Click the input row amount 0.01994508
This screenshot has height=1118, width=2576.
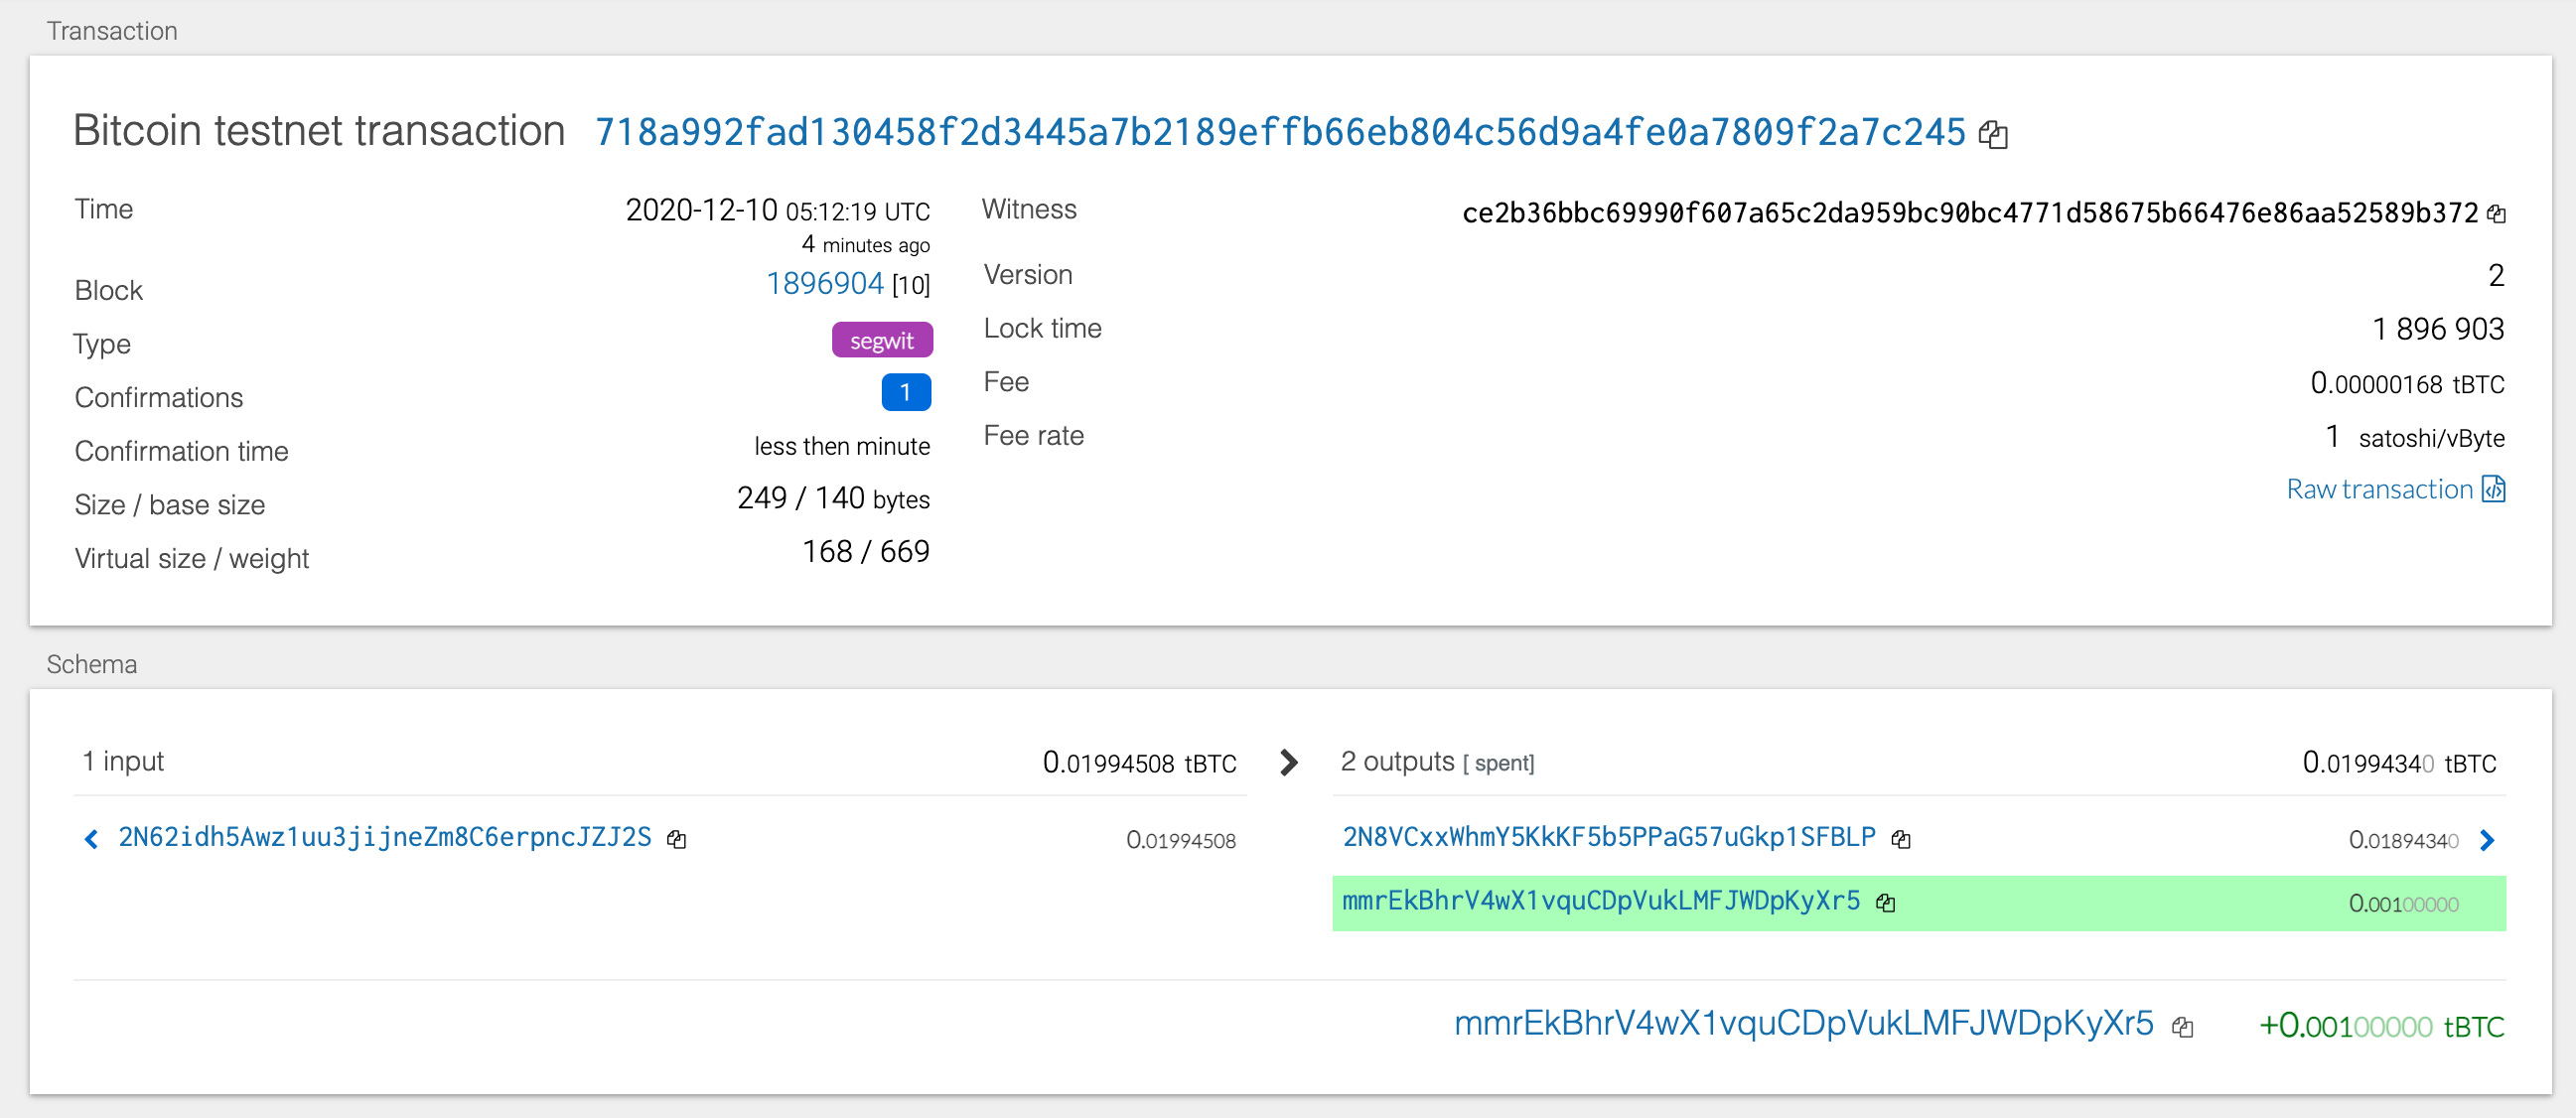pyautogui.click(x=1181, y=840)
